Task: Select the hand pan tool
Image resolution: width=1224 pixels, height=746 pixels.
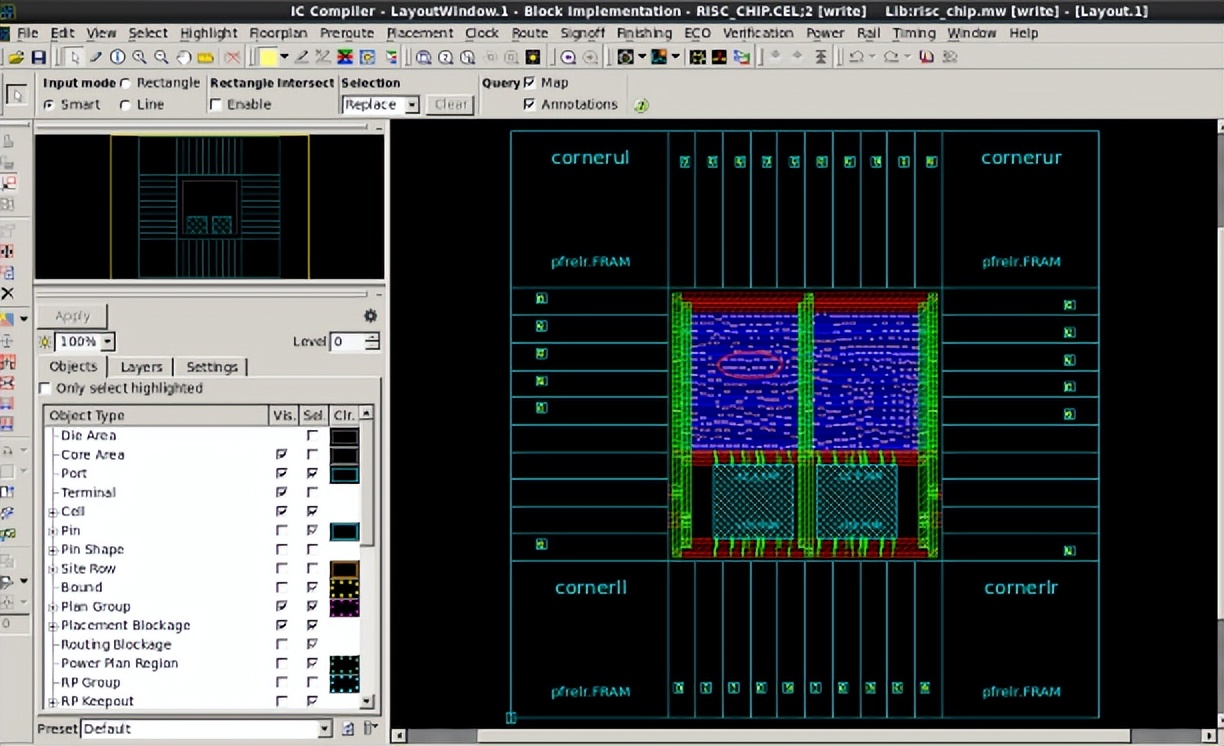Action: (183, 58)
